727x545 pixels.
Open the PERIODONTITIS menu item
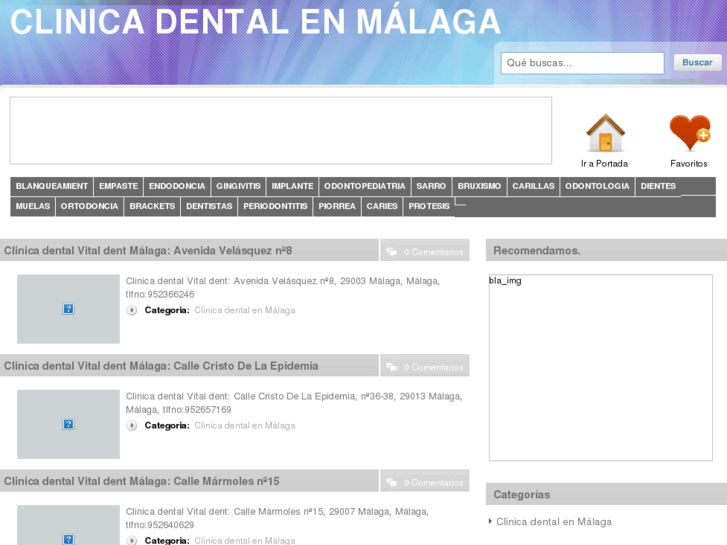275,206
